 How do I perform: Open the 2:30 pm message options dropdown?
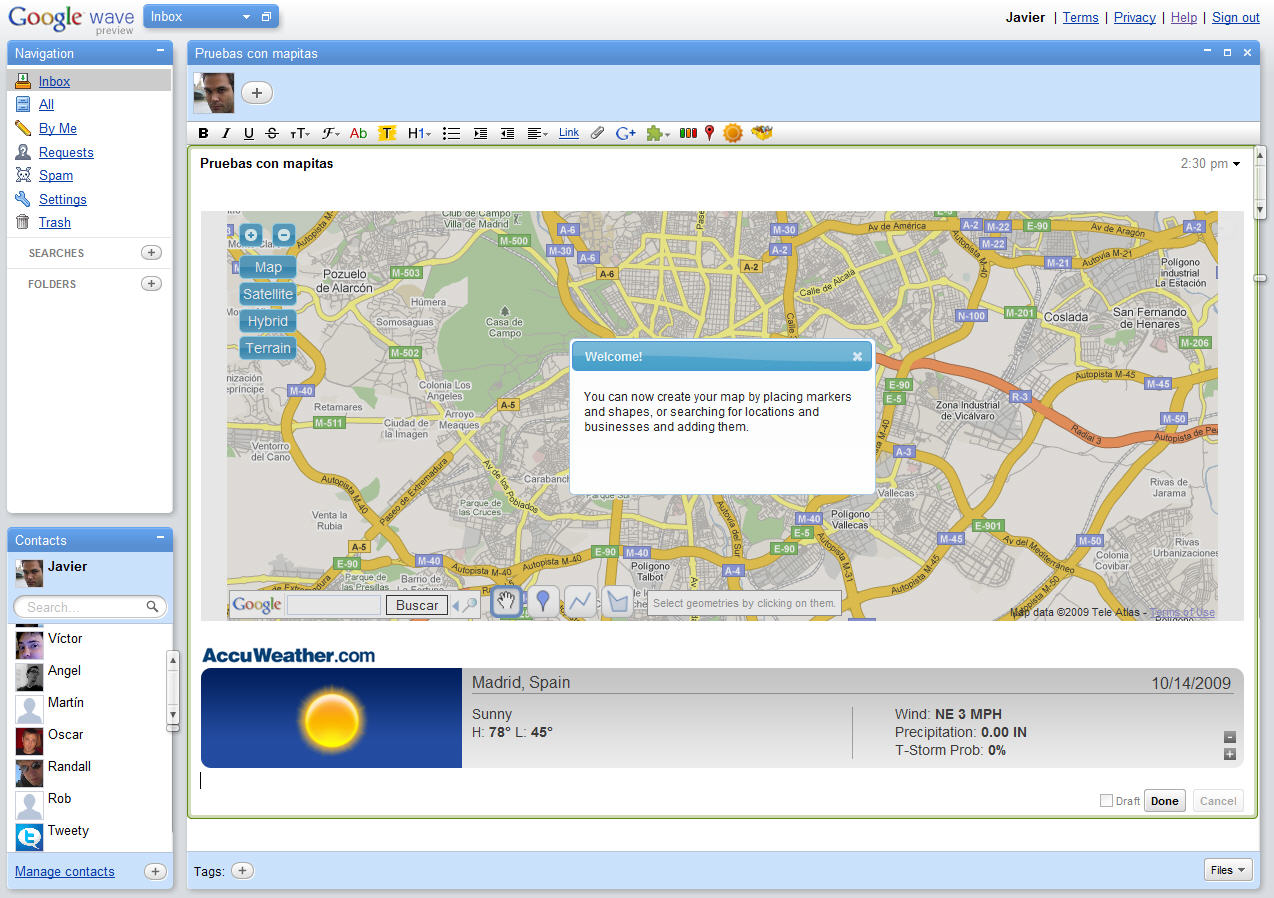(x=1236, y=164)
